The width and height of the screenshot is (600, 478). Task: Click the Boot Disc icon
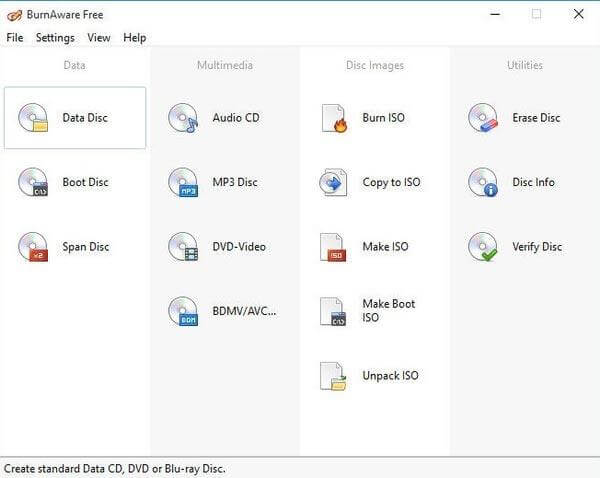tap(33, 182)
